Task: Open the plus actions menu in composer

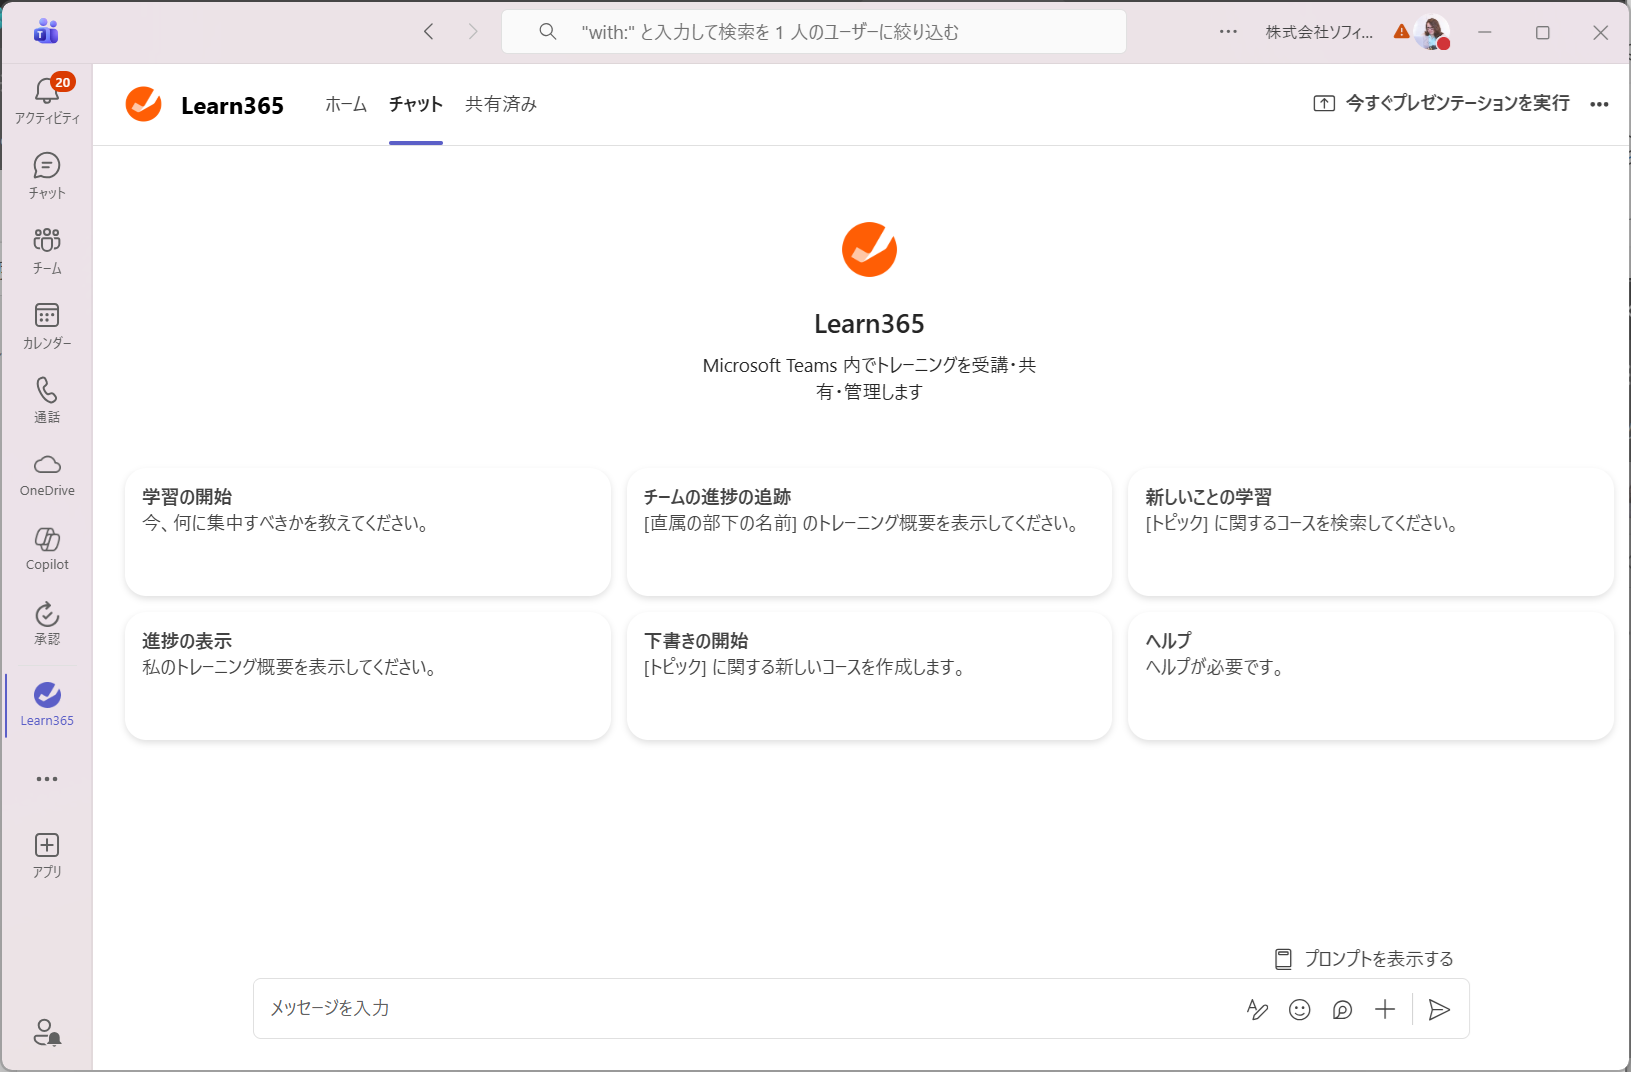Action: coord(1385,1010)
